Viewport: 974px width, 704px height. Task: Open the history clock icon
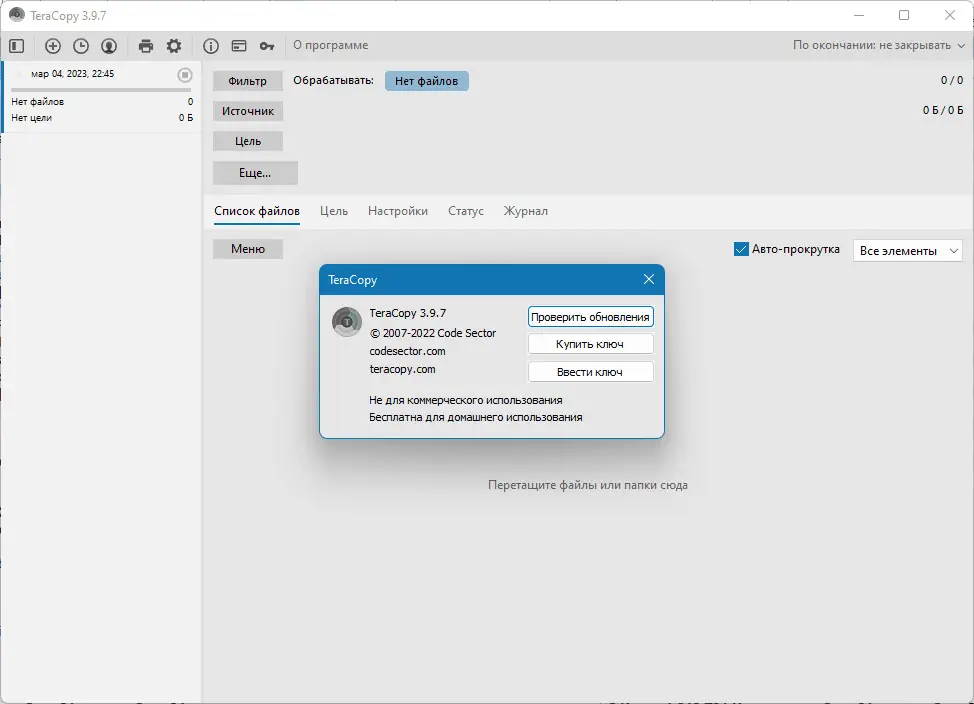pos(81,45)
